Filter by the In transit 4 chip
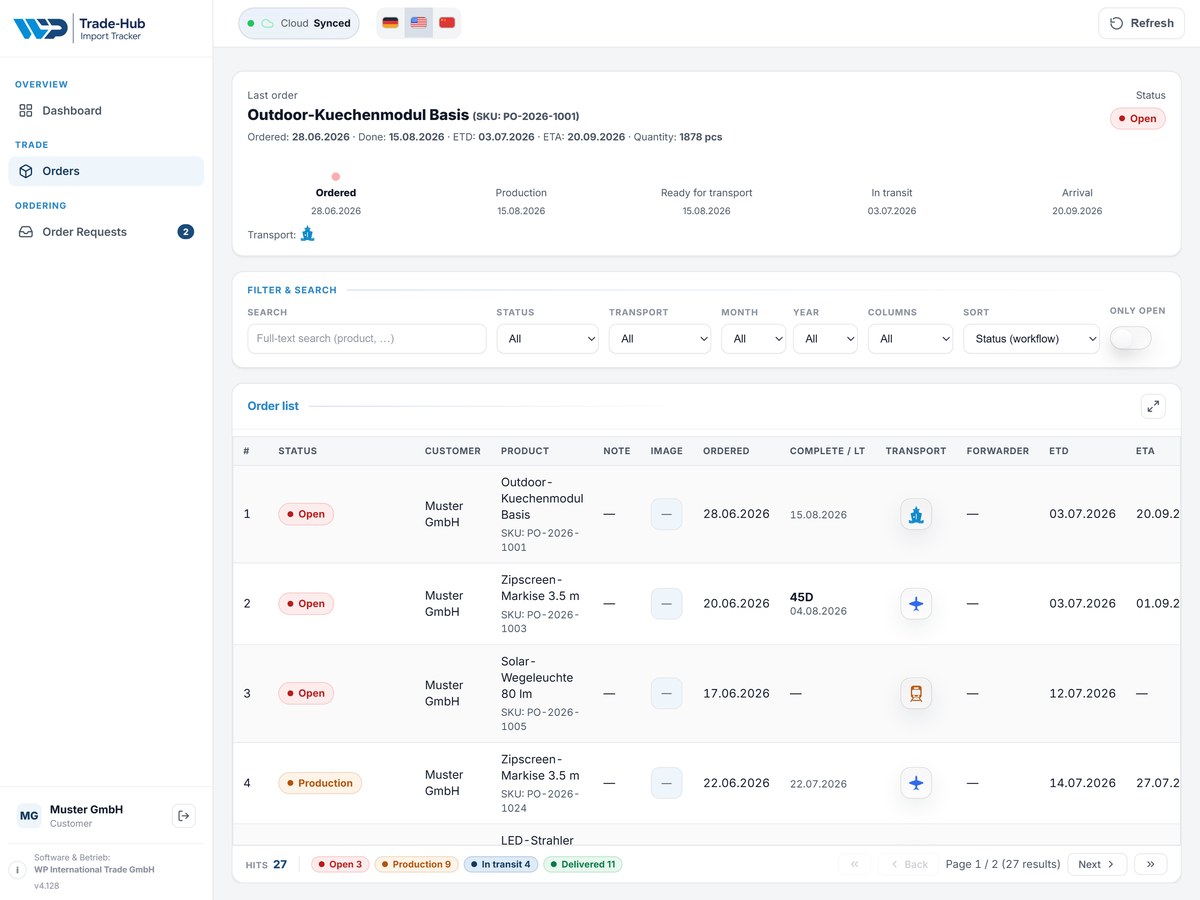The height and width of the screenshot is (900, 1200). [501, 864]
